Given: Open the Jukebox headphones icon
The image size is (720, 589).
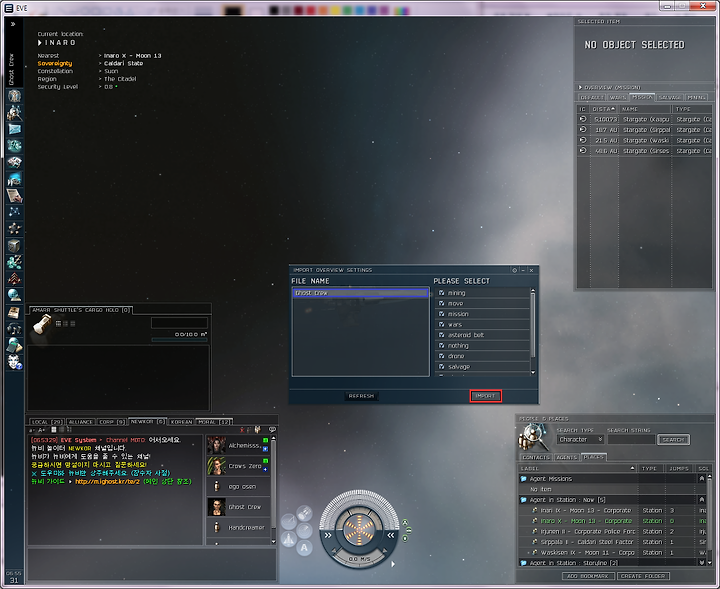Looking at the screenshot, I should [15, 329].
